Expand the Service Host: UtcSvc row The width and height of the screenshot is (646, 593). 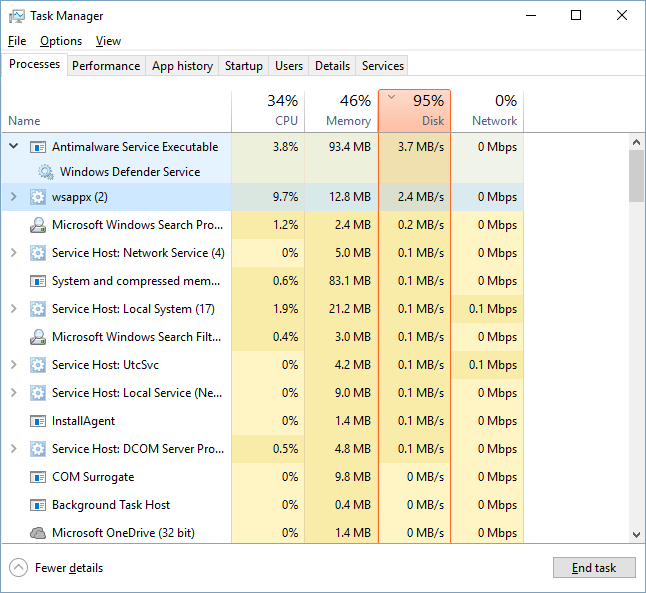click(x=14, y=365)
